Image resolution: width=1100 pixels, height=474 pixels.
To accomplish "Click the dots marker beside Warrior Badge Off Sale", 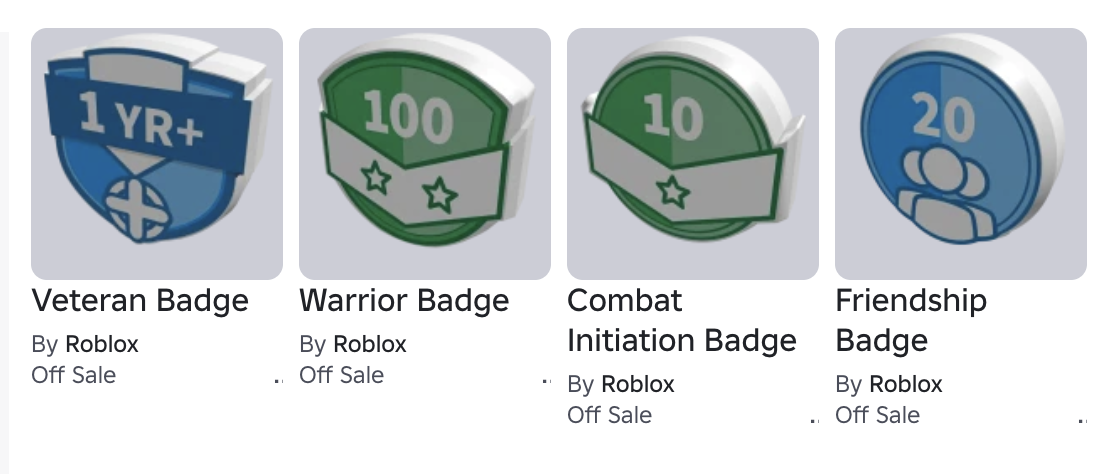I will (x=546, y=381).
